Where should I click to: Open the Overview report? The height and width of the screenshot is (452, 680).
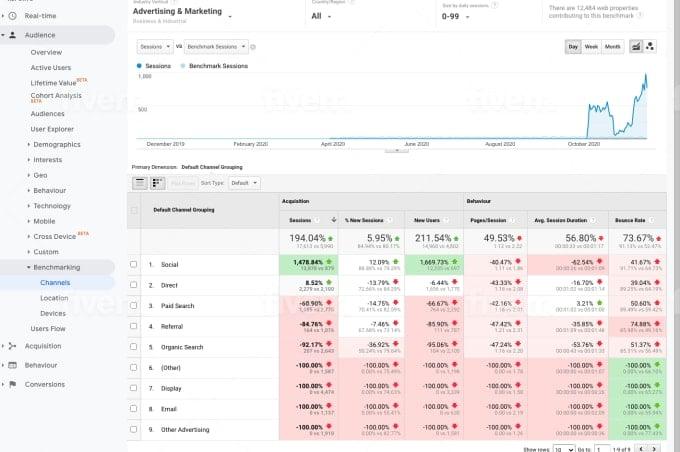click(46, 52)
